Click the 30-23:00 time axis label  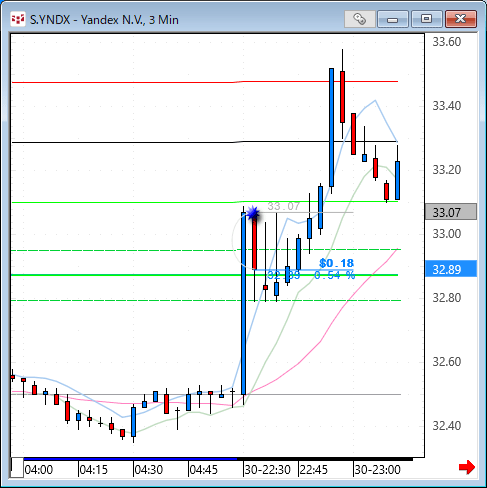coord(378,470)
